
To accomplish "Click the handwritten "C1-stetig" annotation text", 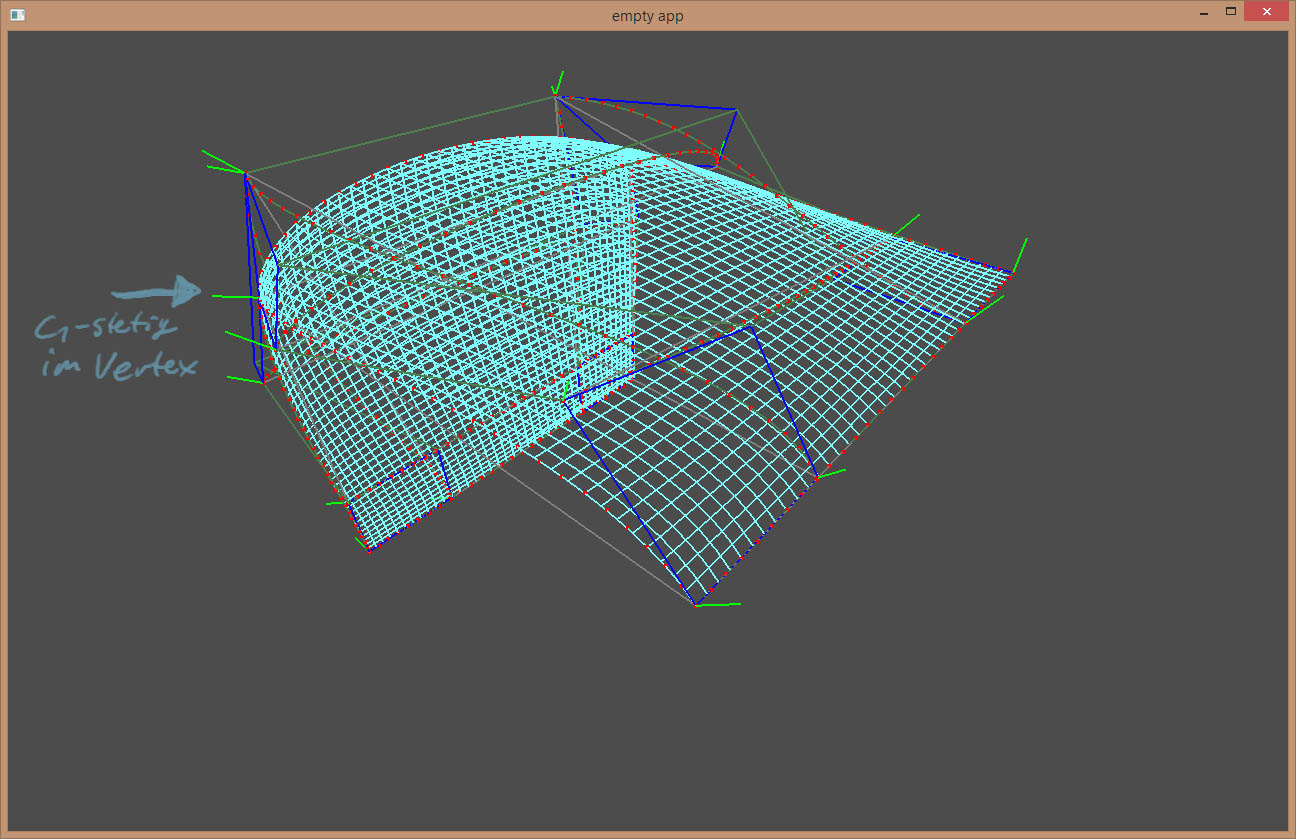I will pyautogui.click(x=107, y=328).
